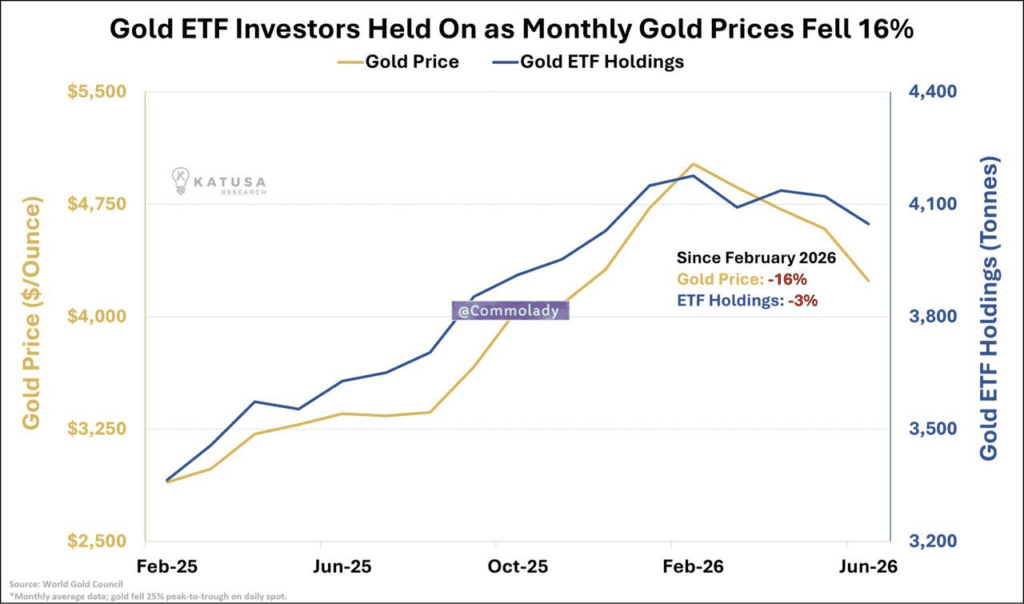Click the blue ETF Holdings legend line
The height and width of the screenshot is (604, 1024).
505,62
